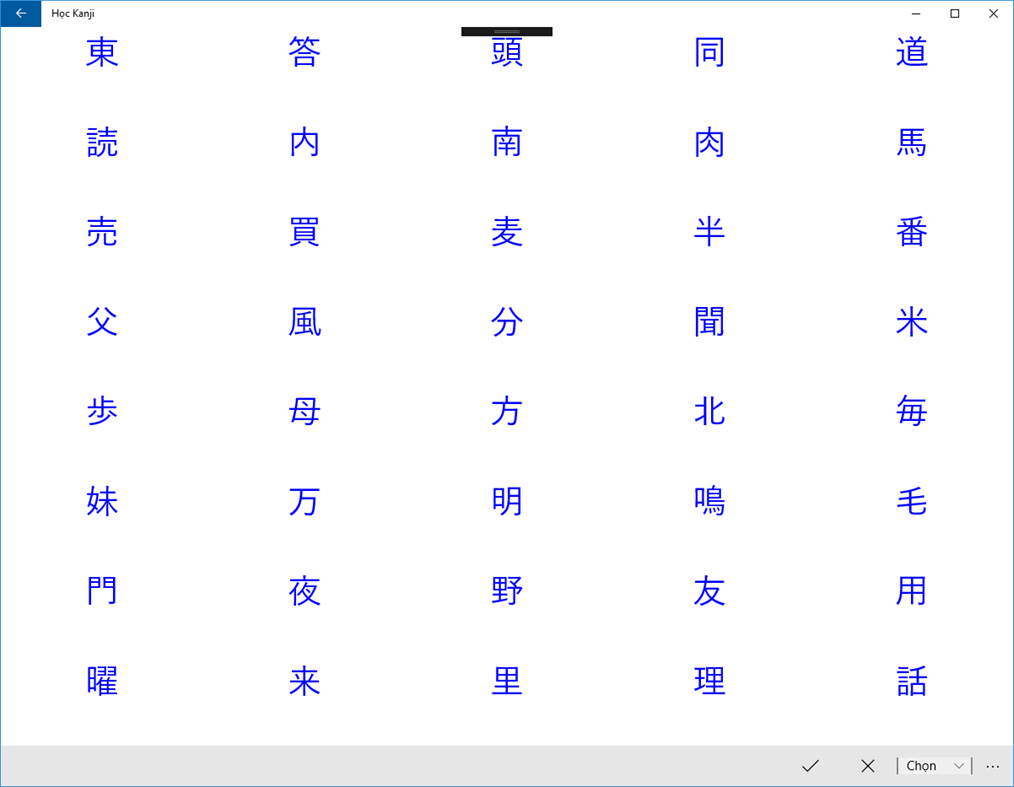Select the kanji 話 in the bottom right
Viewport: 1014px width, 787px height.
click(x=911, y=681)
